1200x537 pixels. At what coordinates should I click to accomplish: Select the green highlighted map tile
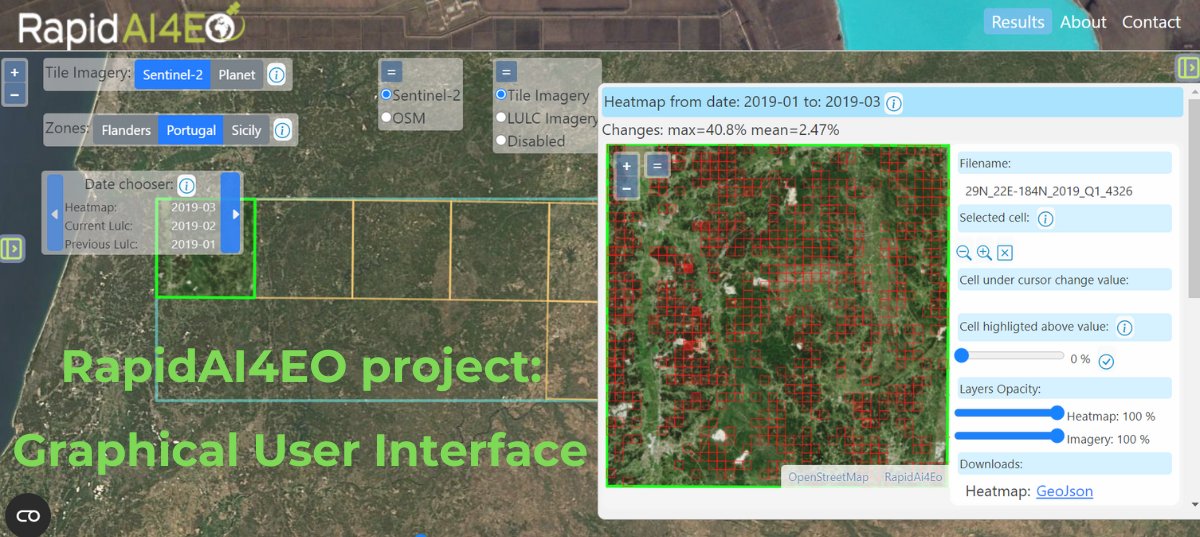(x=206, y=248)
